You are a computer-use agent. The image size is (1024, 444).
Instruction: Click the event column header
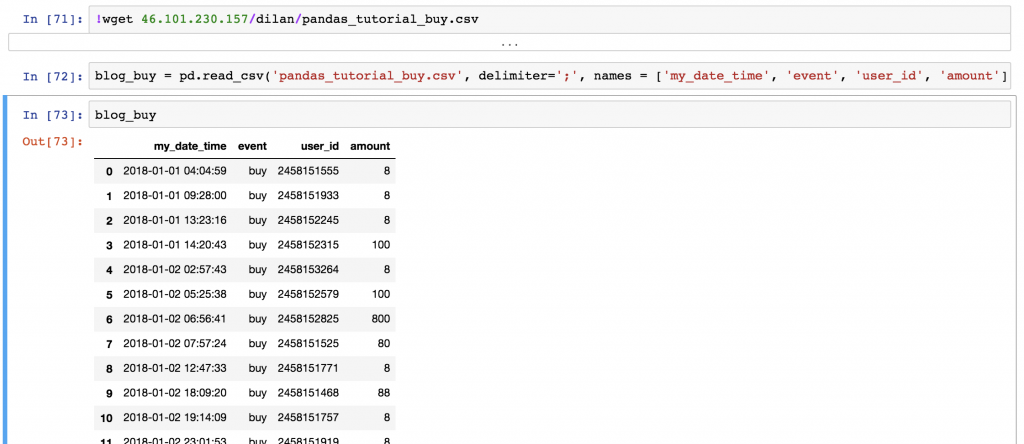tap(252, 146)
